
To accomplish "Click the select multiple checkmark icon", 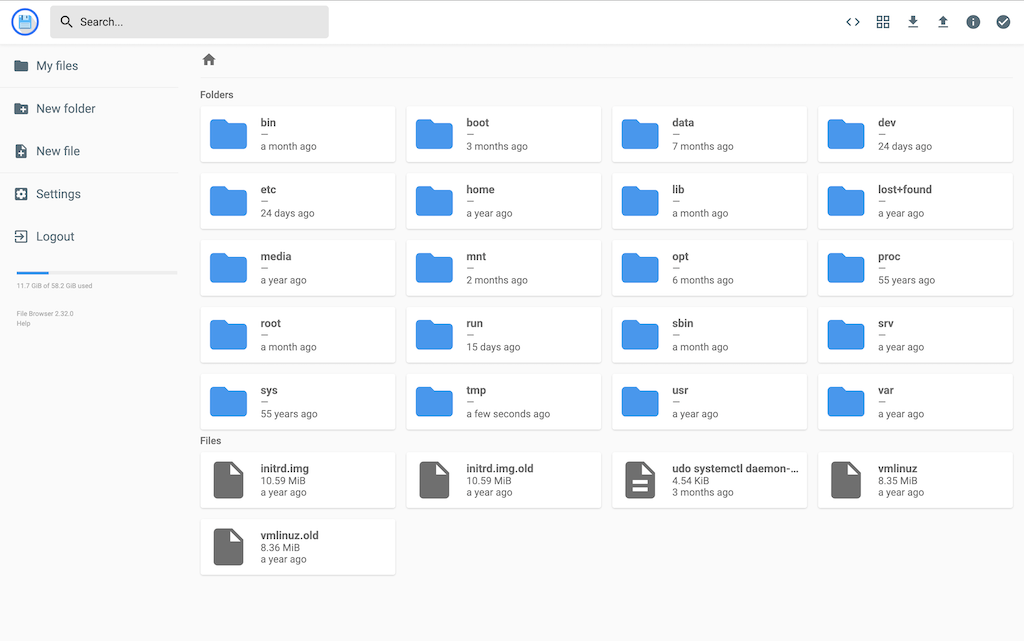I will click(x=1003, y=22).
